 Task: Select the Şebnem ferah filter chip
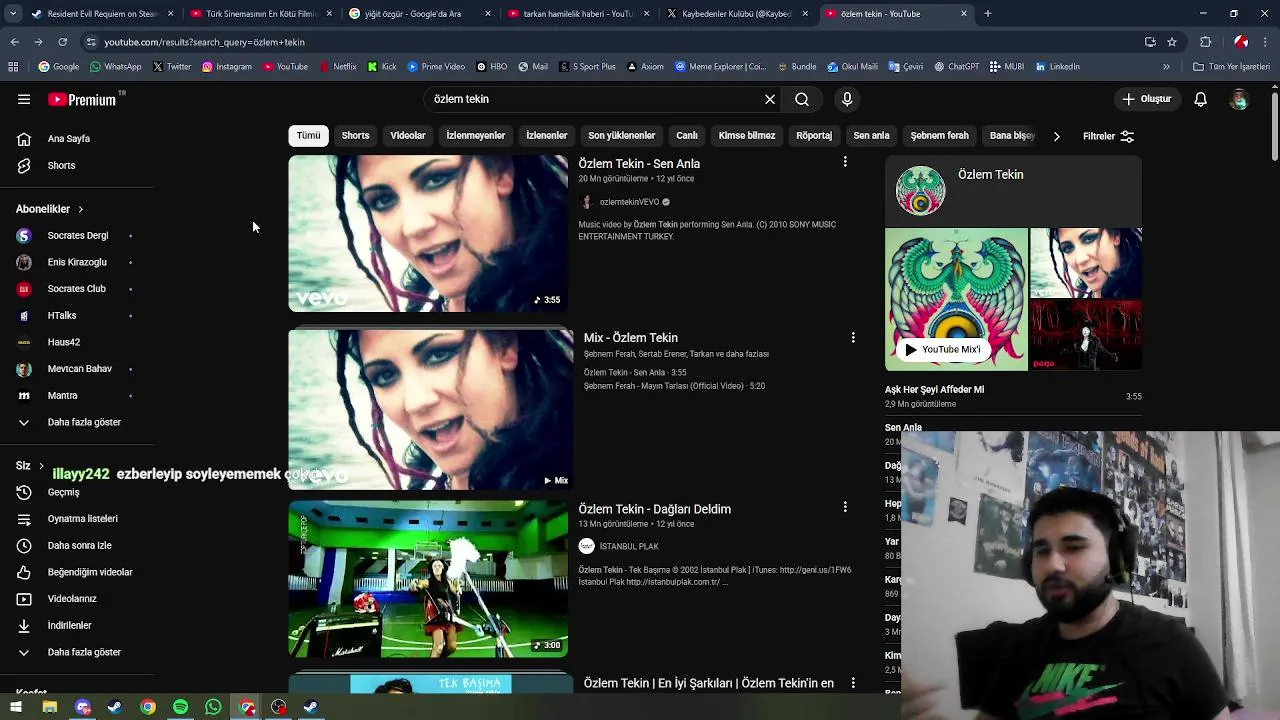[x=939, y=136]
